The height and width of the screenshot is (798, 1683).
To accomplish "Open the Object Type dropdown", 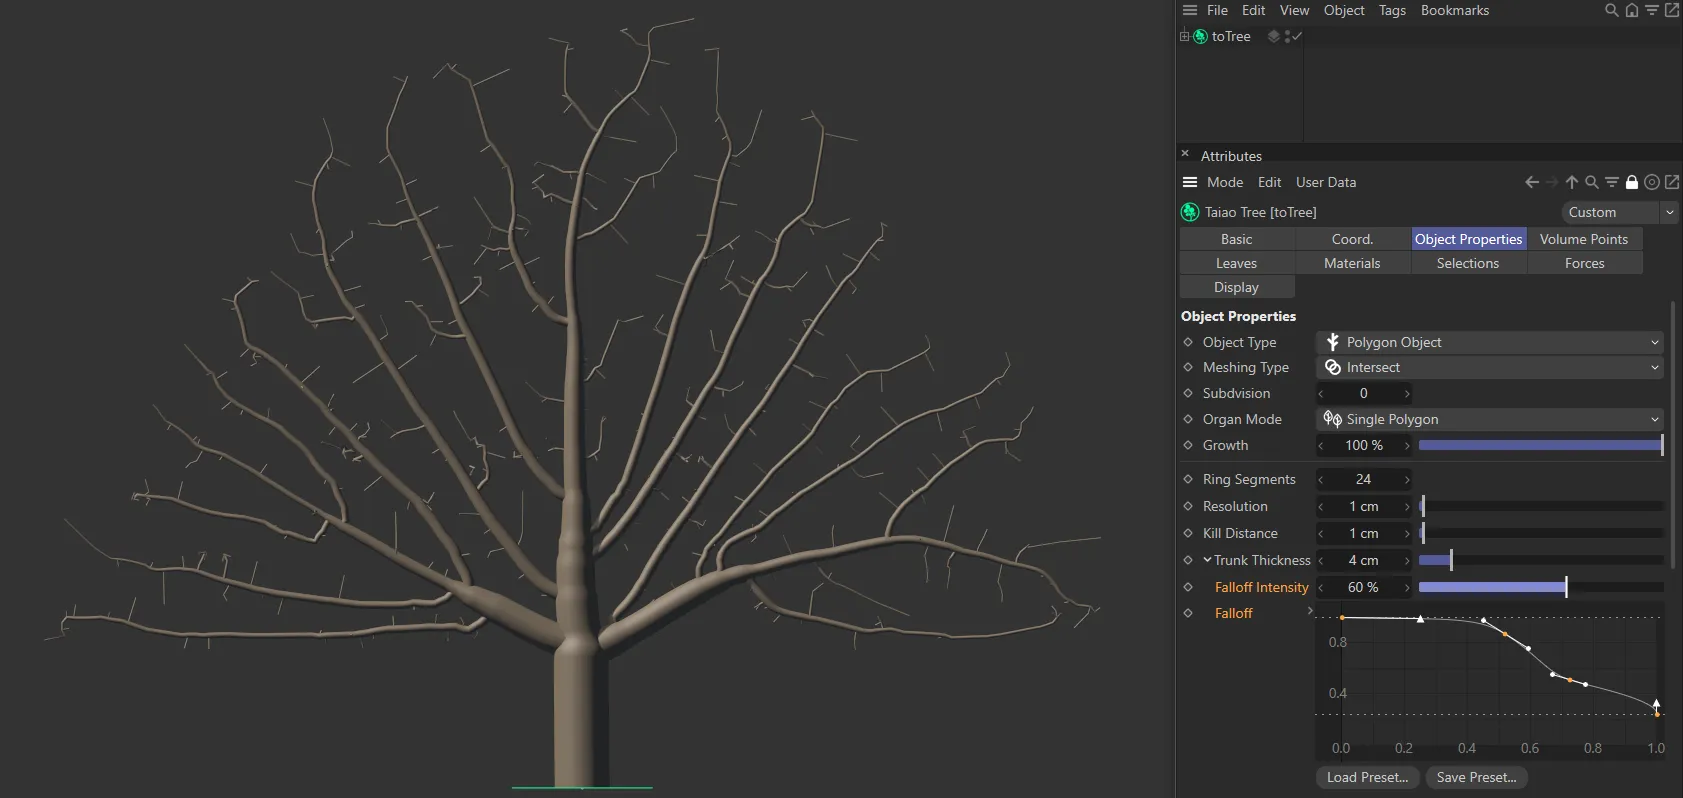I will tap(1489, 342).
